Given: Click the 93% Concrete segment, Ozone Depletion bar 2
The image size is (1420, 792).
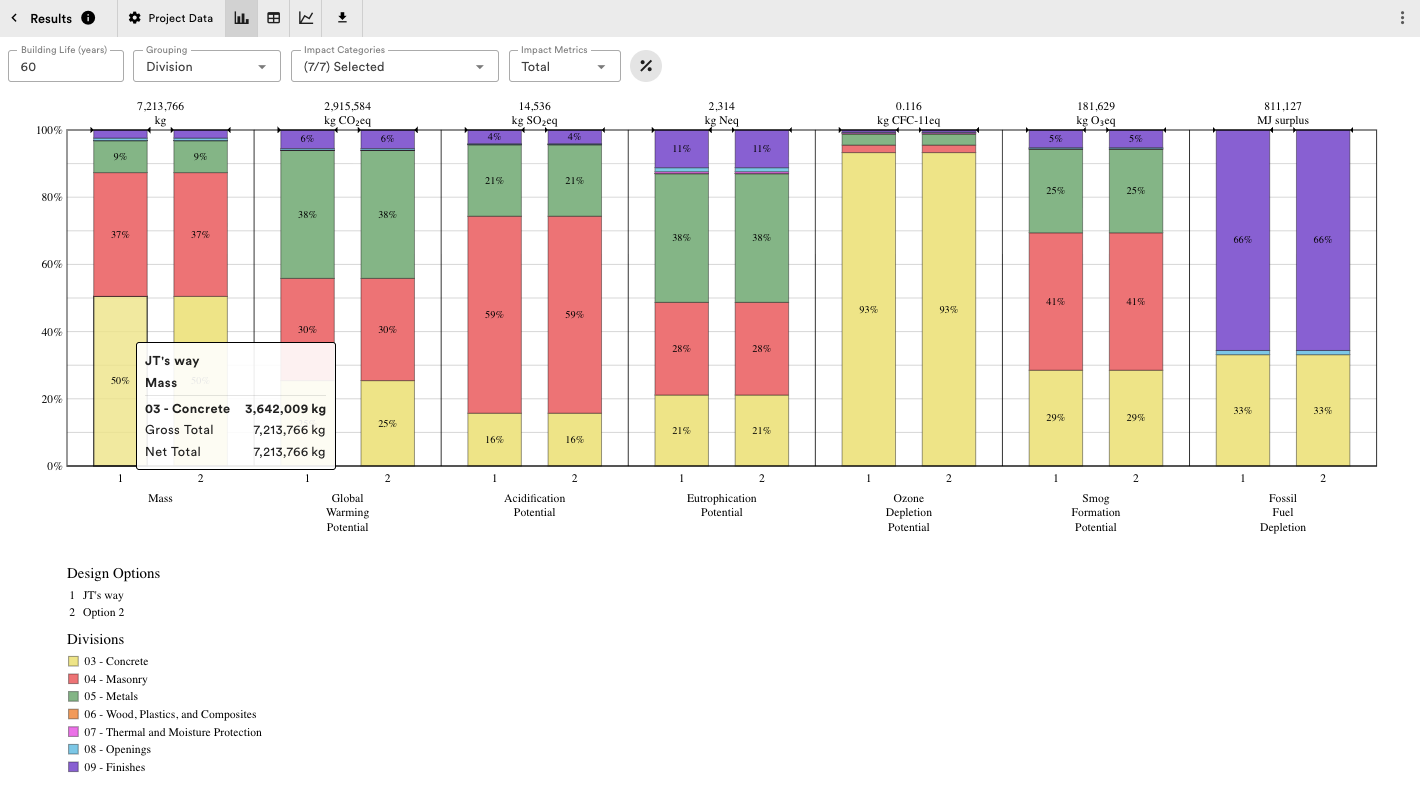Looking at the screenshot, I should (948, 309).
